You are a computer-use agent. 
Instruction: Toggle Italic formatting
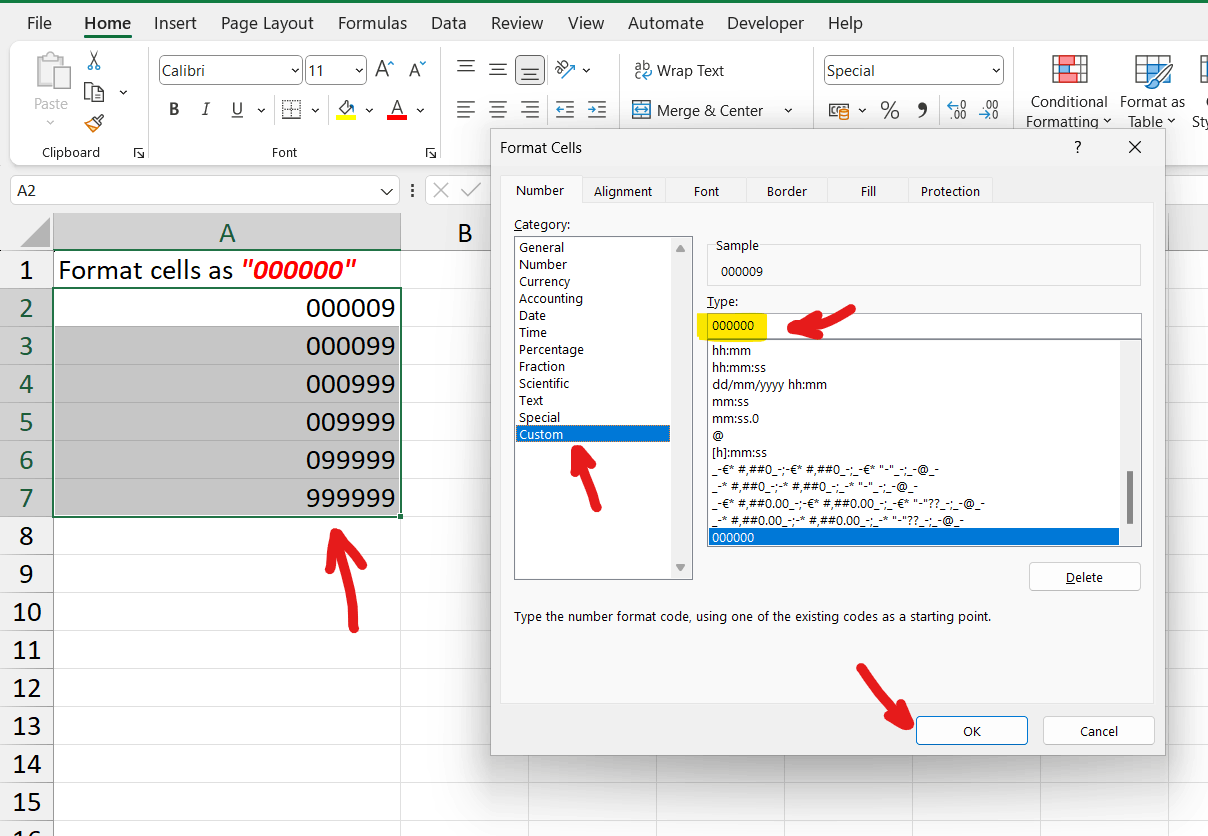click(x=205, y=110)
